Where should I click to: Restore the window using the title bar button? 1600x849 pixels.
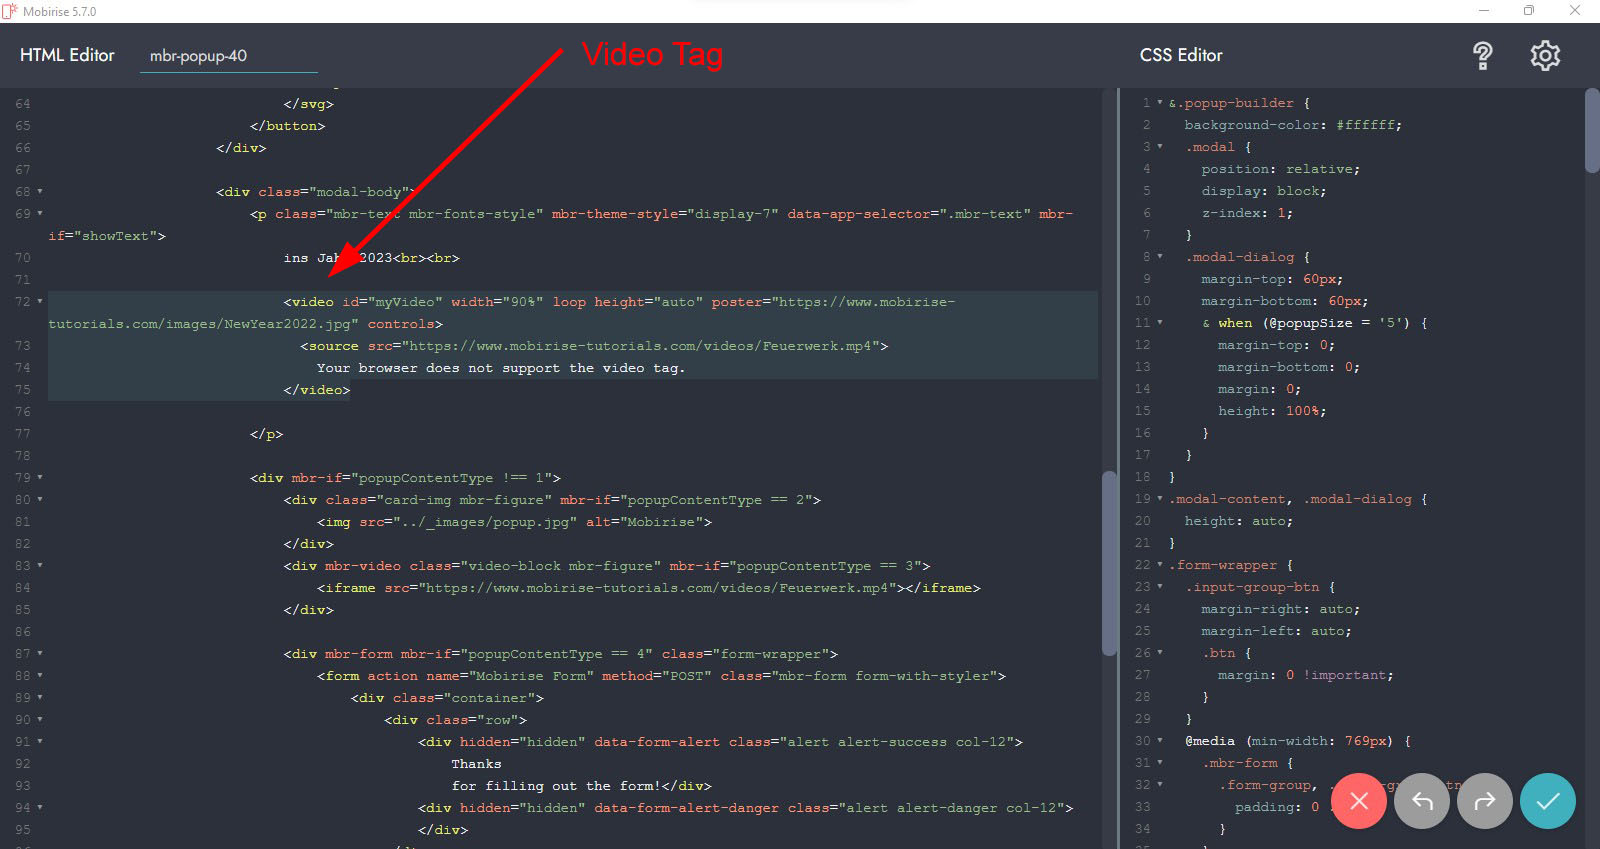(x=1528, y=11)
